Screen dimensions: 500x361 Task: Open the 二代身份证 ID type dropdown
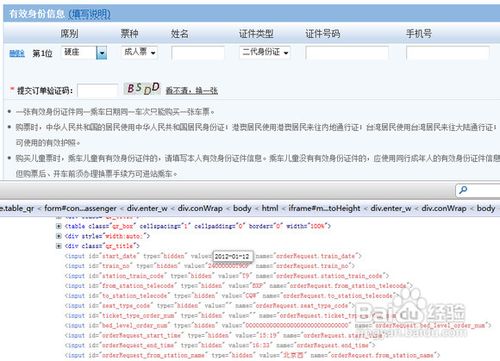click(x=265, y=52)
